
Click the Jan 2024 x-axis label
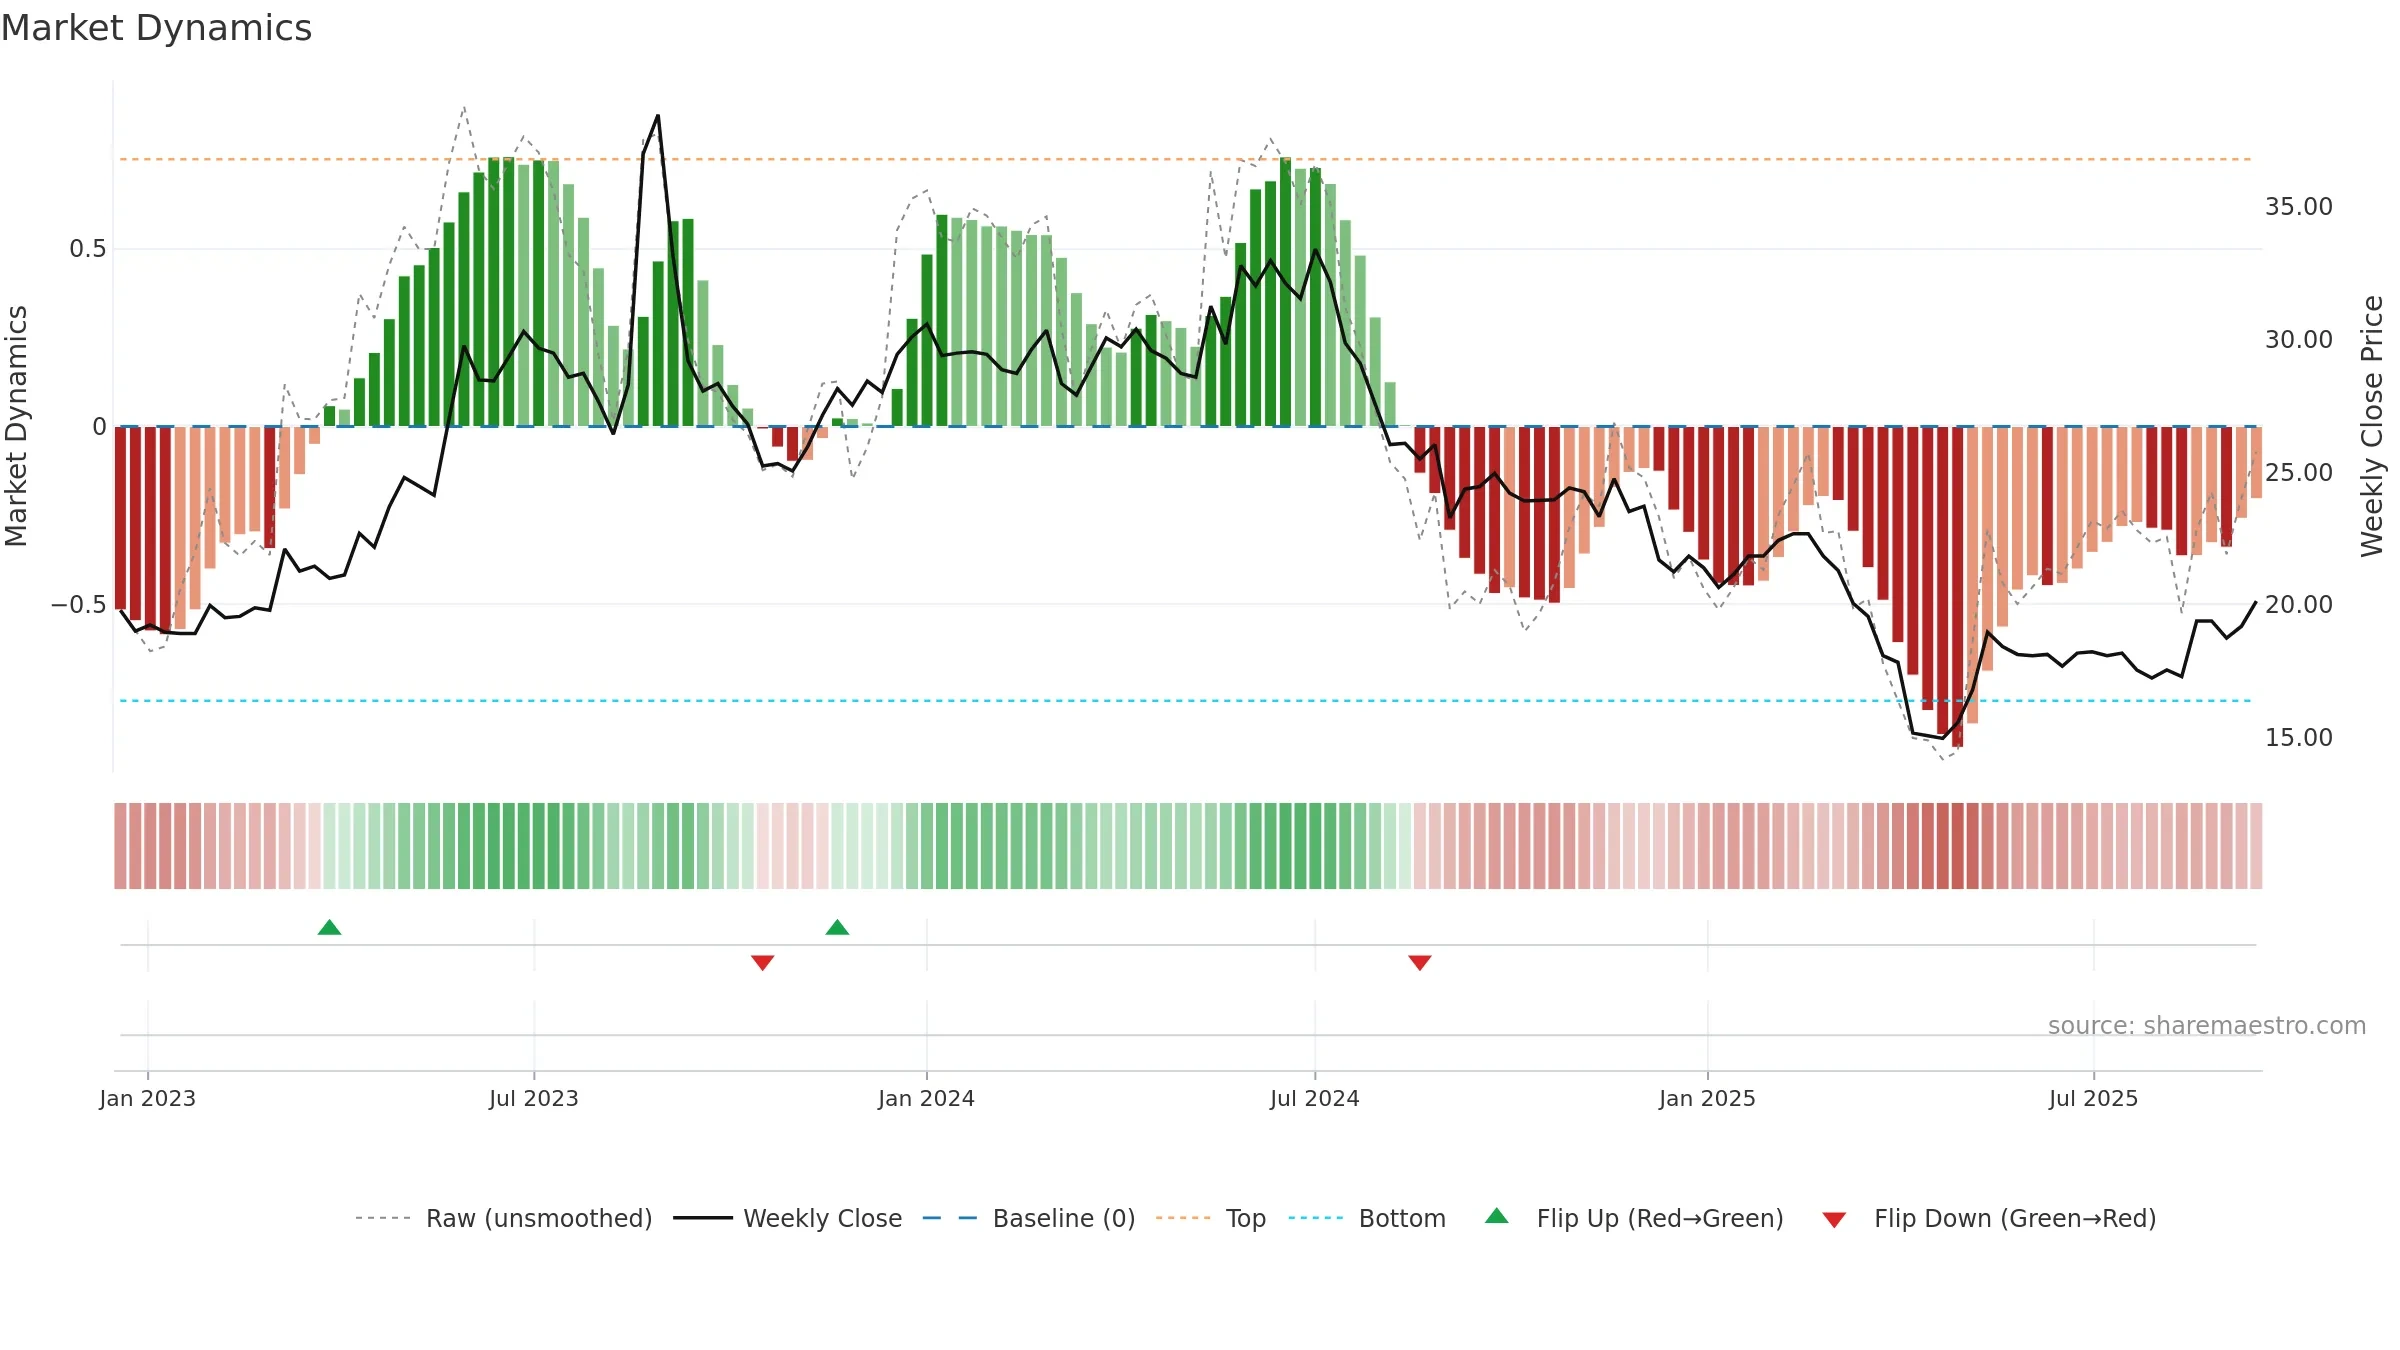[926, 1098]
